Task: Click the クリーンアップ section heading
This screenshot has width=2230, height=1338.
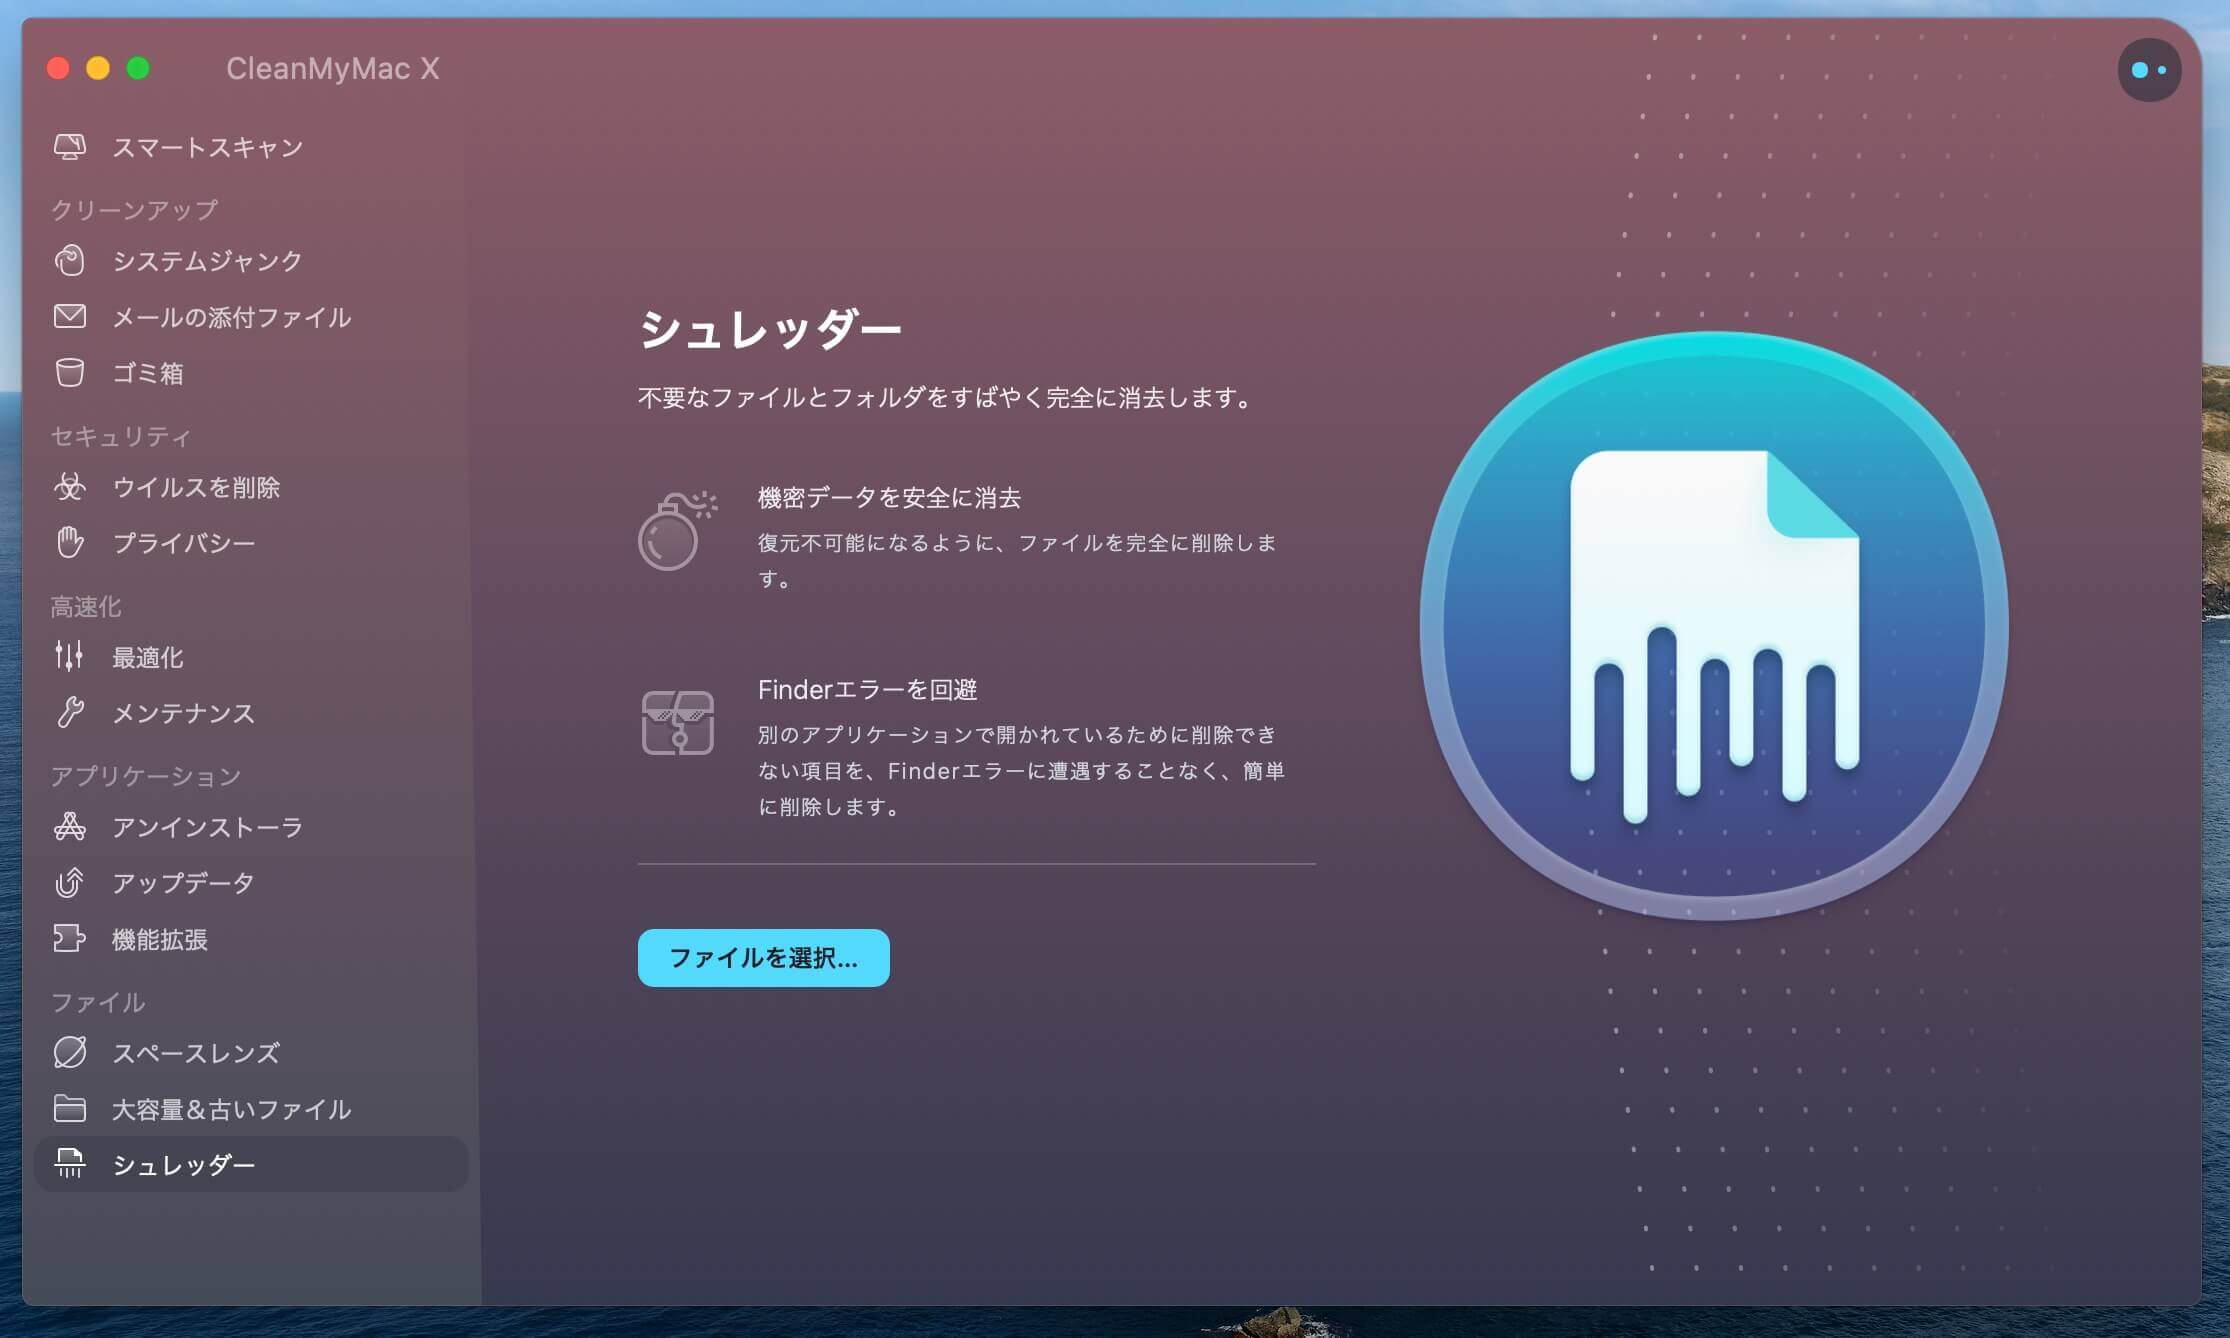Action: click(x=134, y=208)
